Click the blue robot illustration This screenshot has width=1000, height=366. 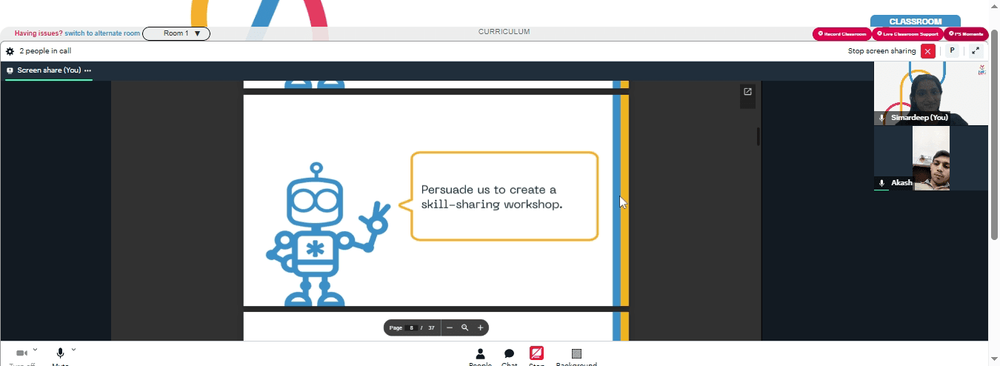(328, 234)
